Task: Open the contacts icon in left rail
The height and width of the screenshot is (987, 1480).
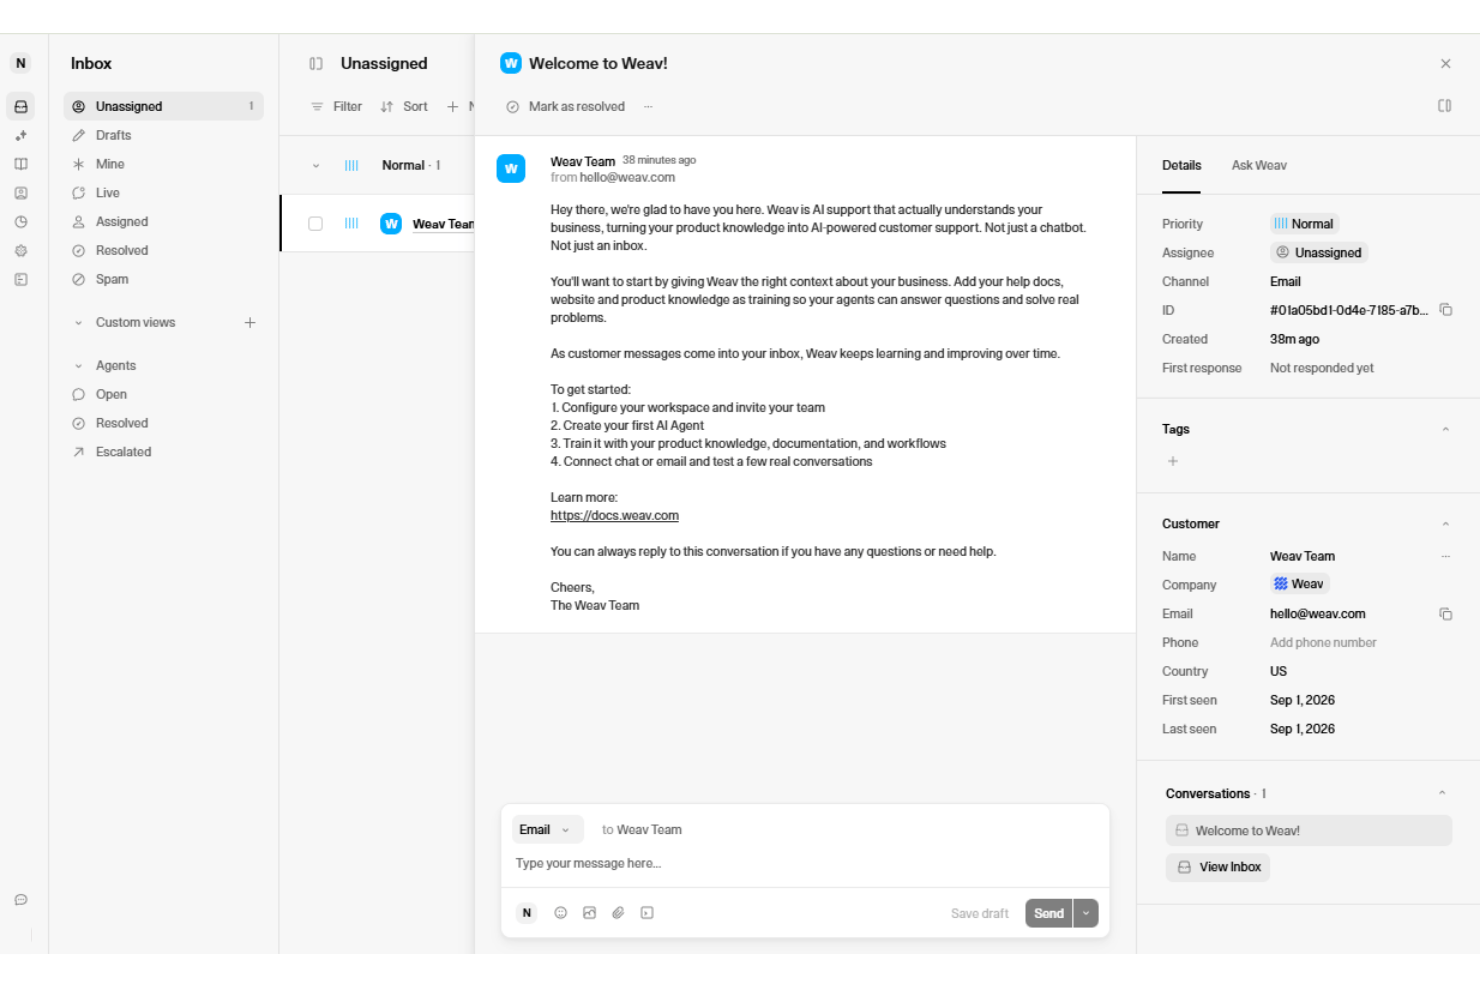Action: tap(21, 193)
